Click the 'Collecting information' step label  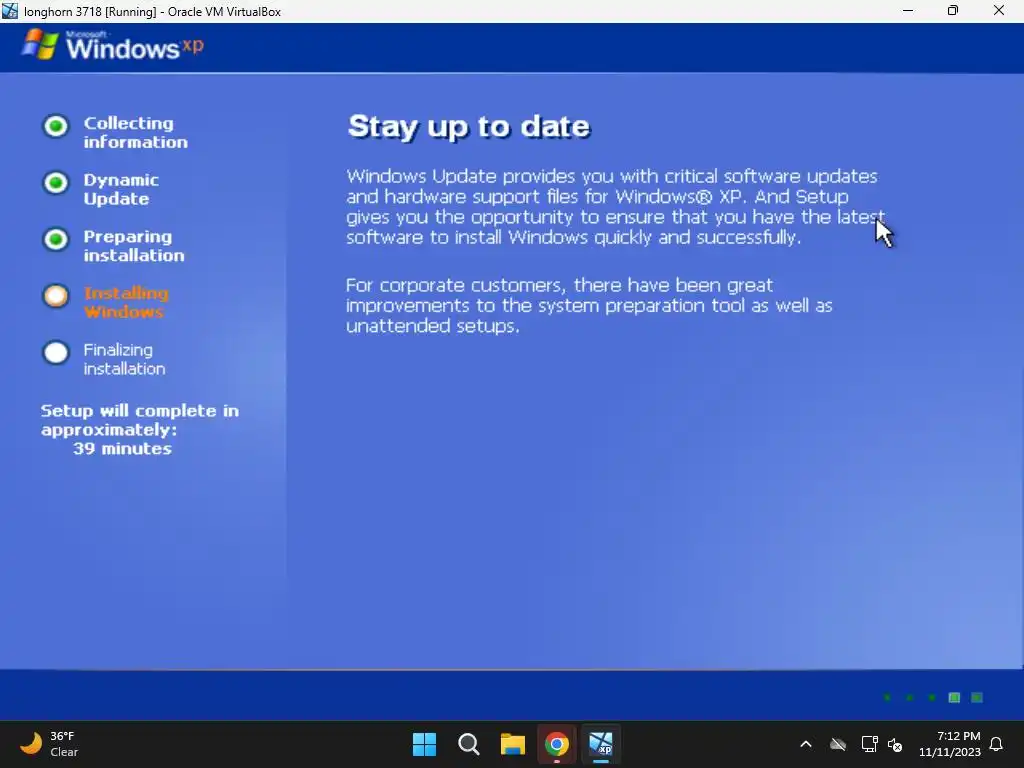(x=135, y=133)
